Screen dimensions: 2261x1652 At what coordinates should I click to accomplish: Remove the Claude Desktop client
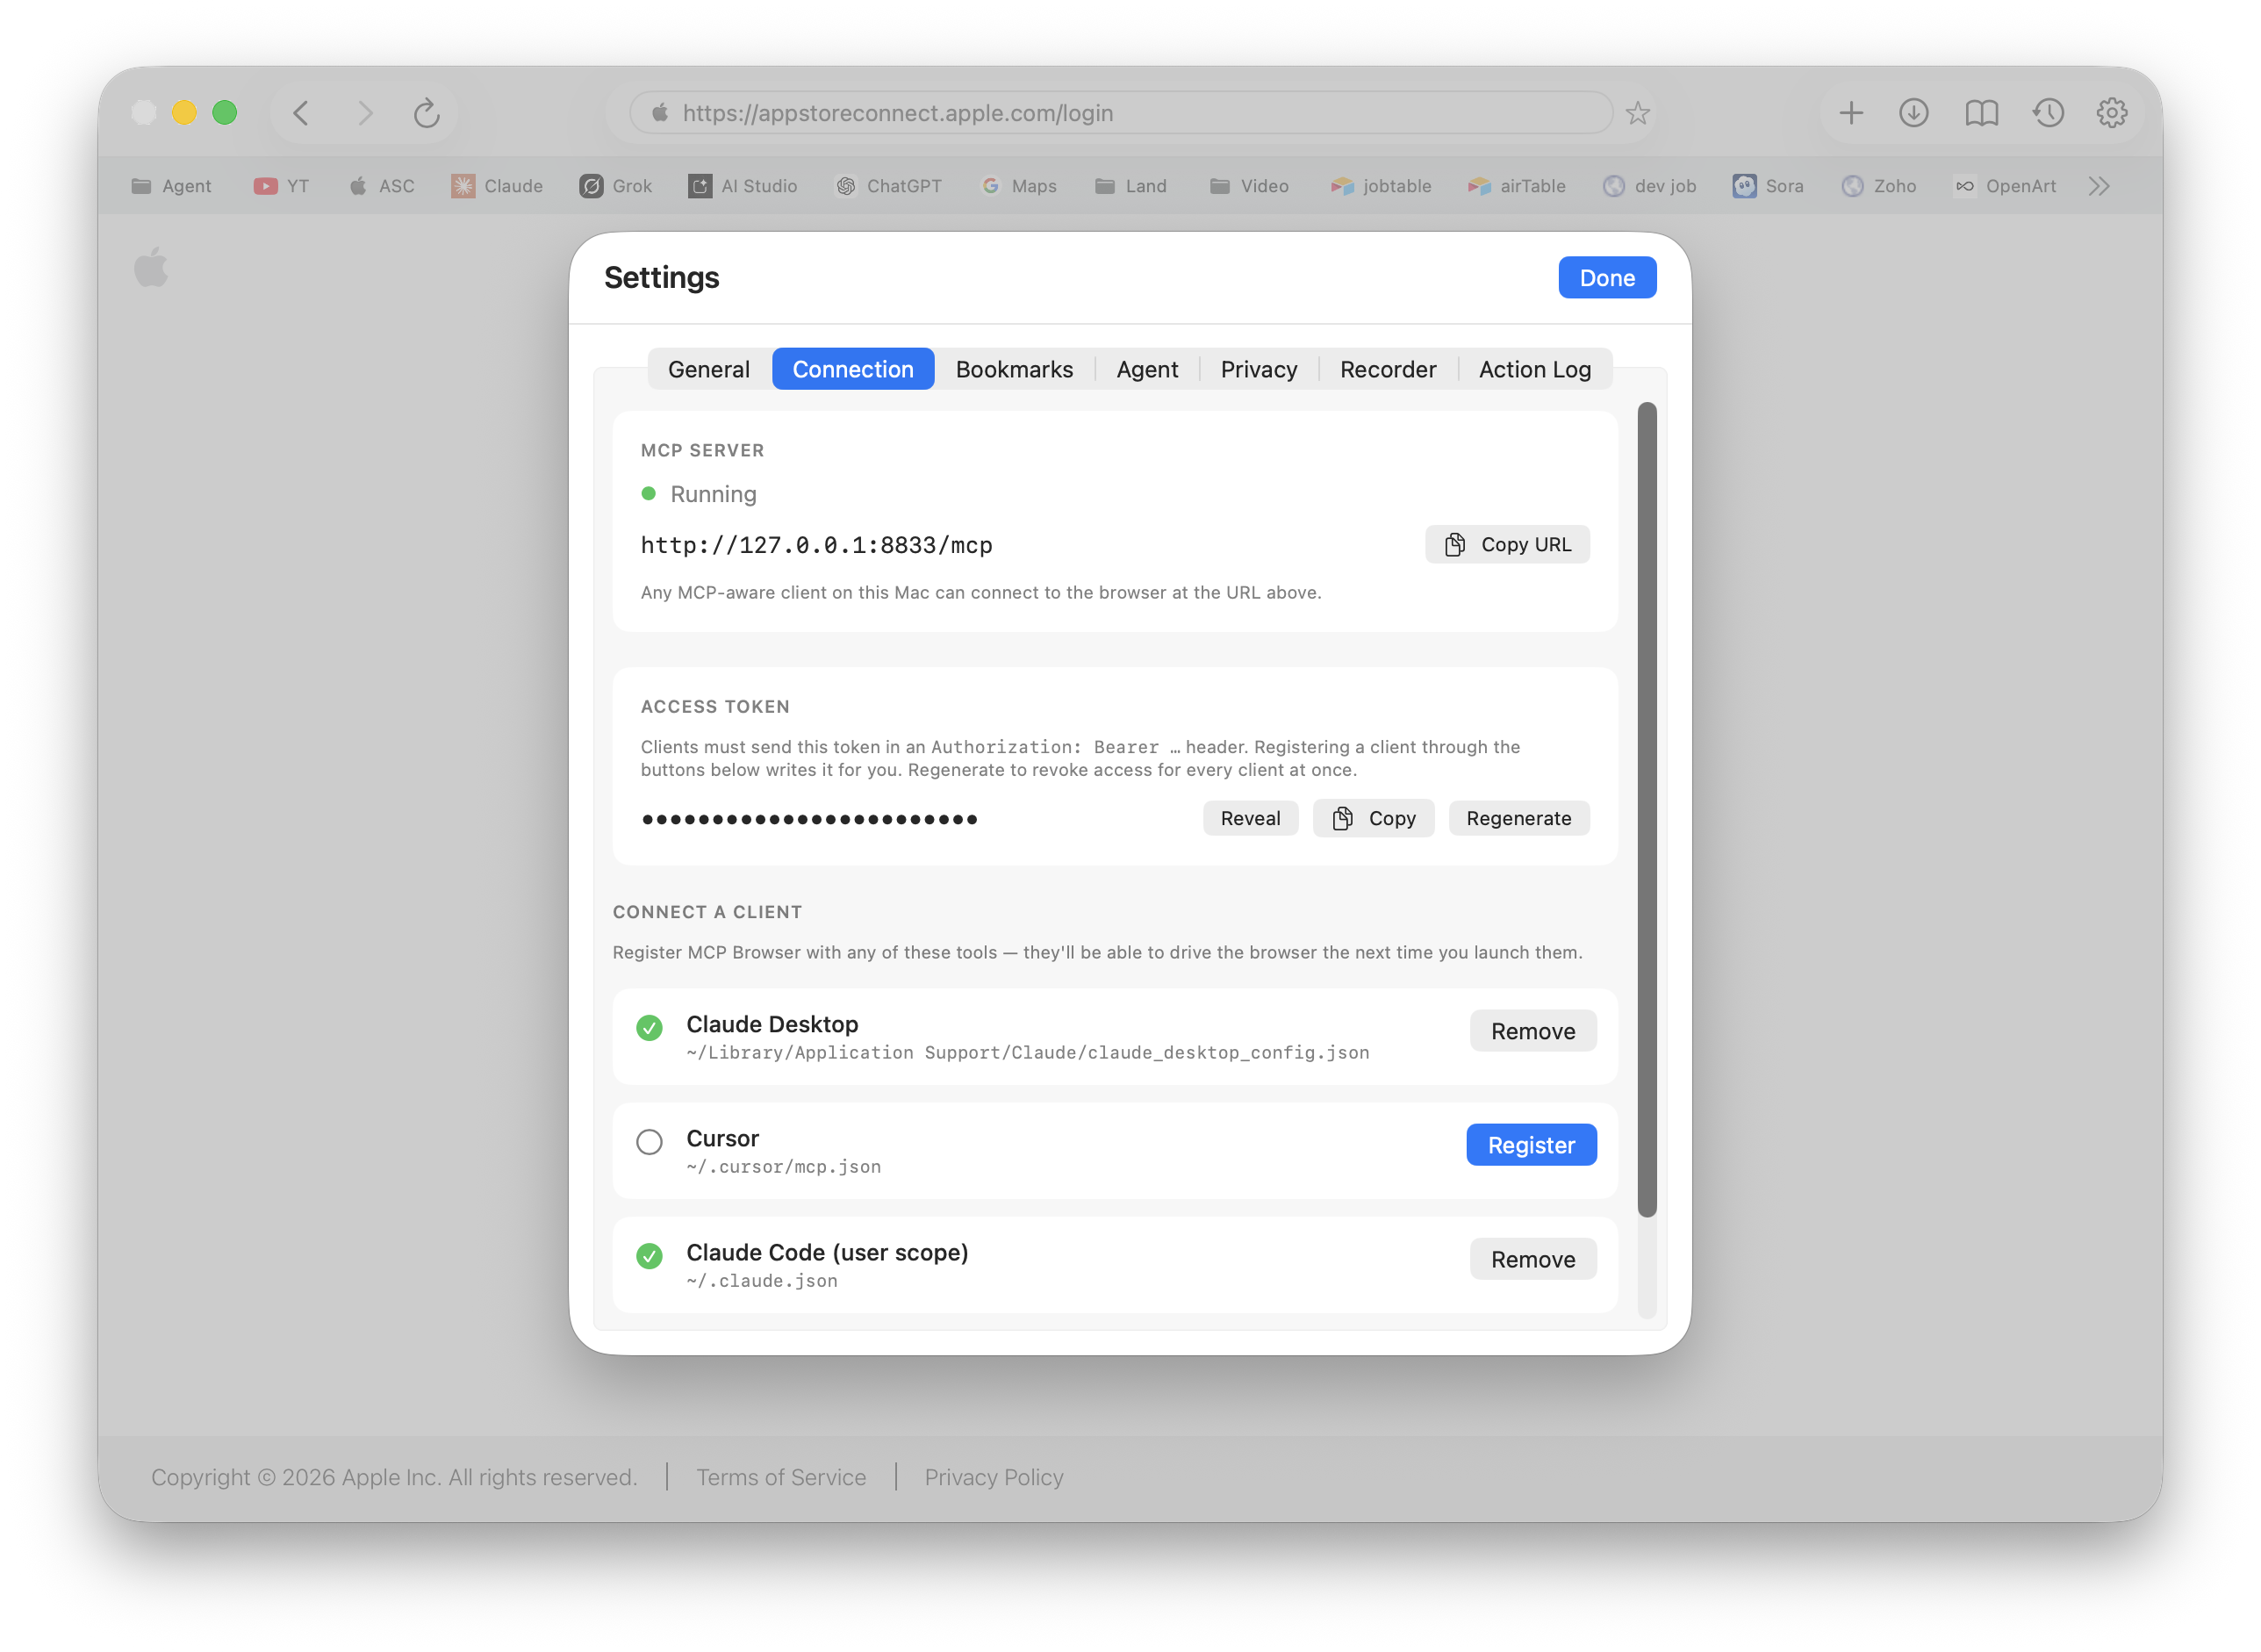1532,1032
